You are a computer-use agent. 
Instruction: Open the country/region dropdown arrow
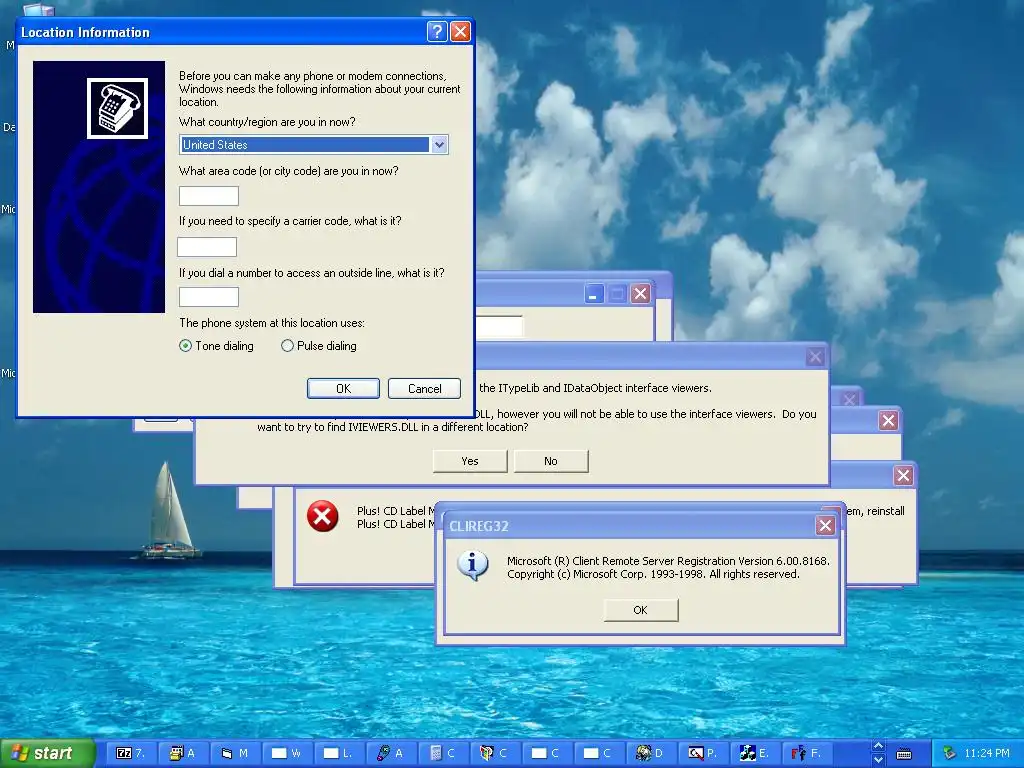tap(439, 144)
